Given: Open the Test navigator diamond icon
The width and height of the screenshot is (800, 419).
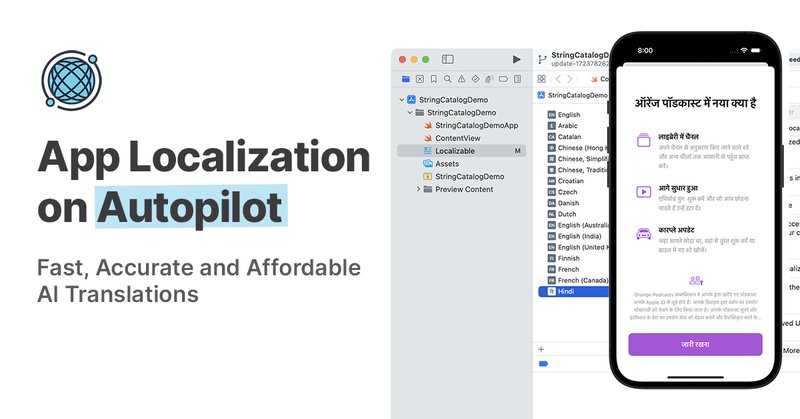Looking at the screenshot, I should (476, 79).
